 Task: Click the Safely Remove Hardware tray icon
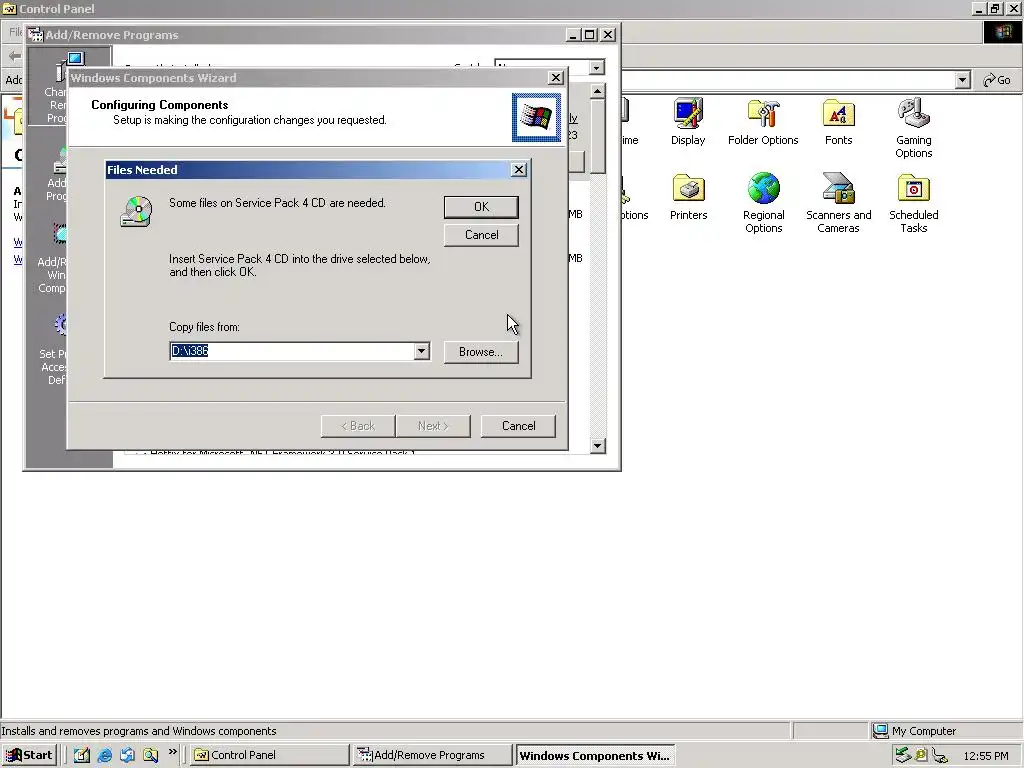[903, 755]
